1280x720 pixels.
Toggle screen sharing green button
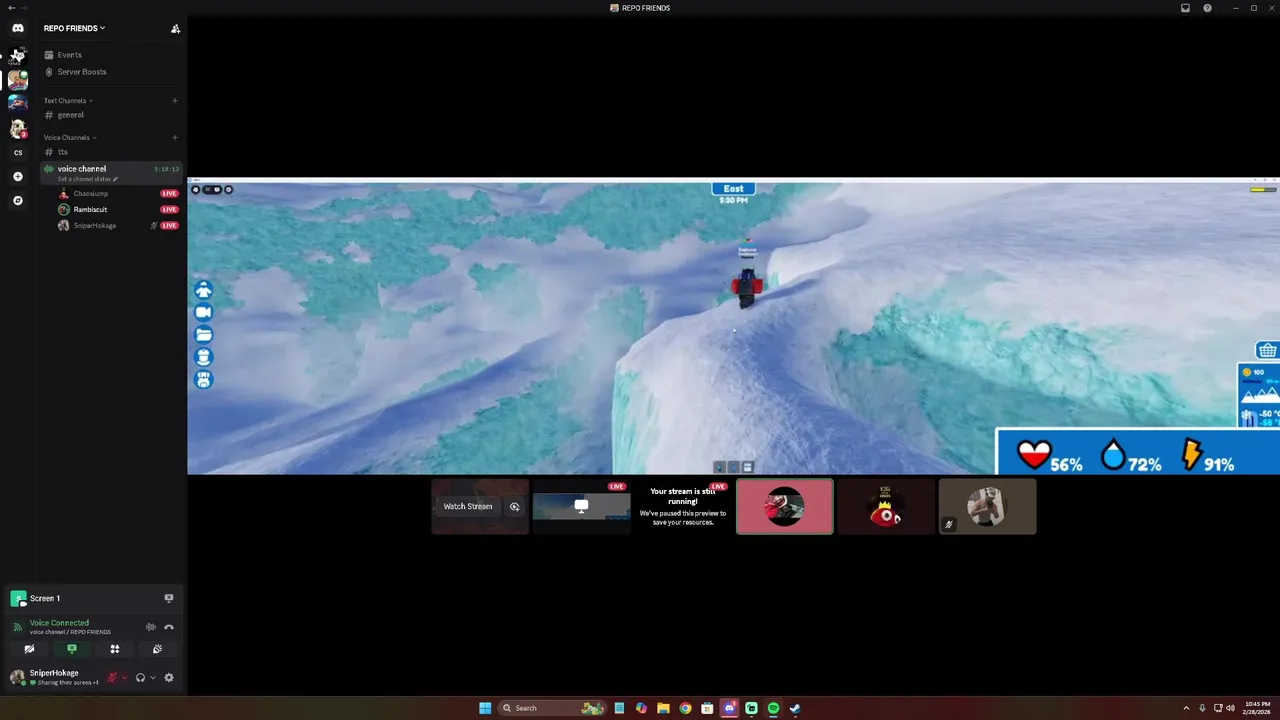(72, 649)
